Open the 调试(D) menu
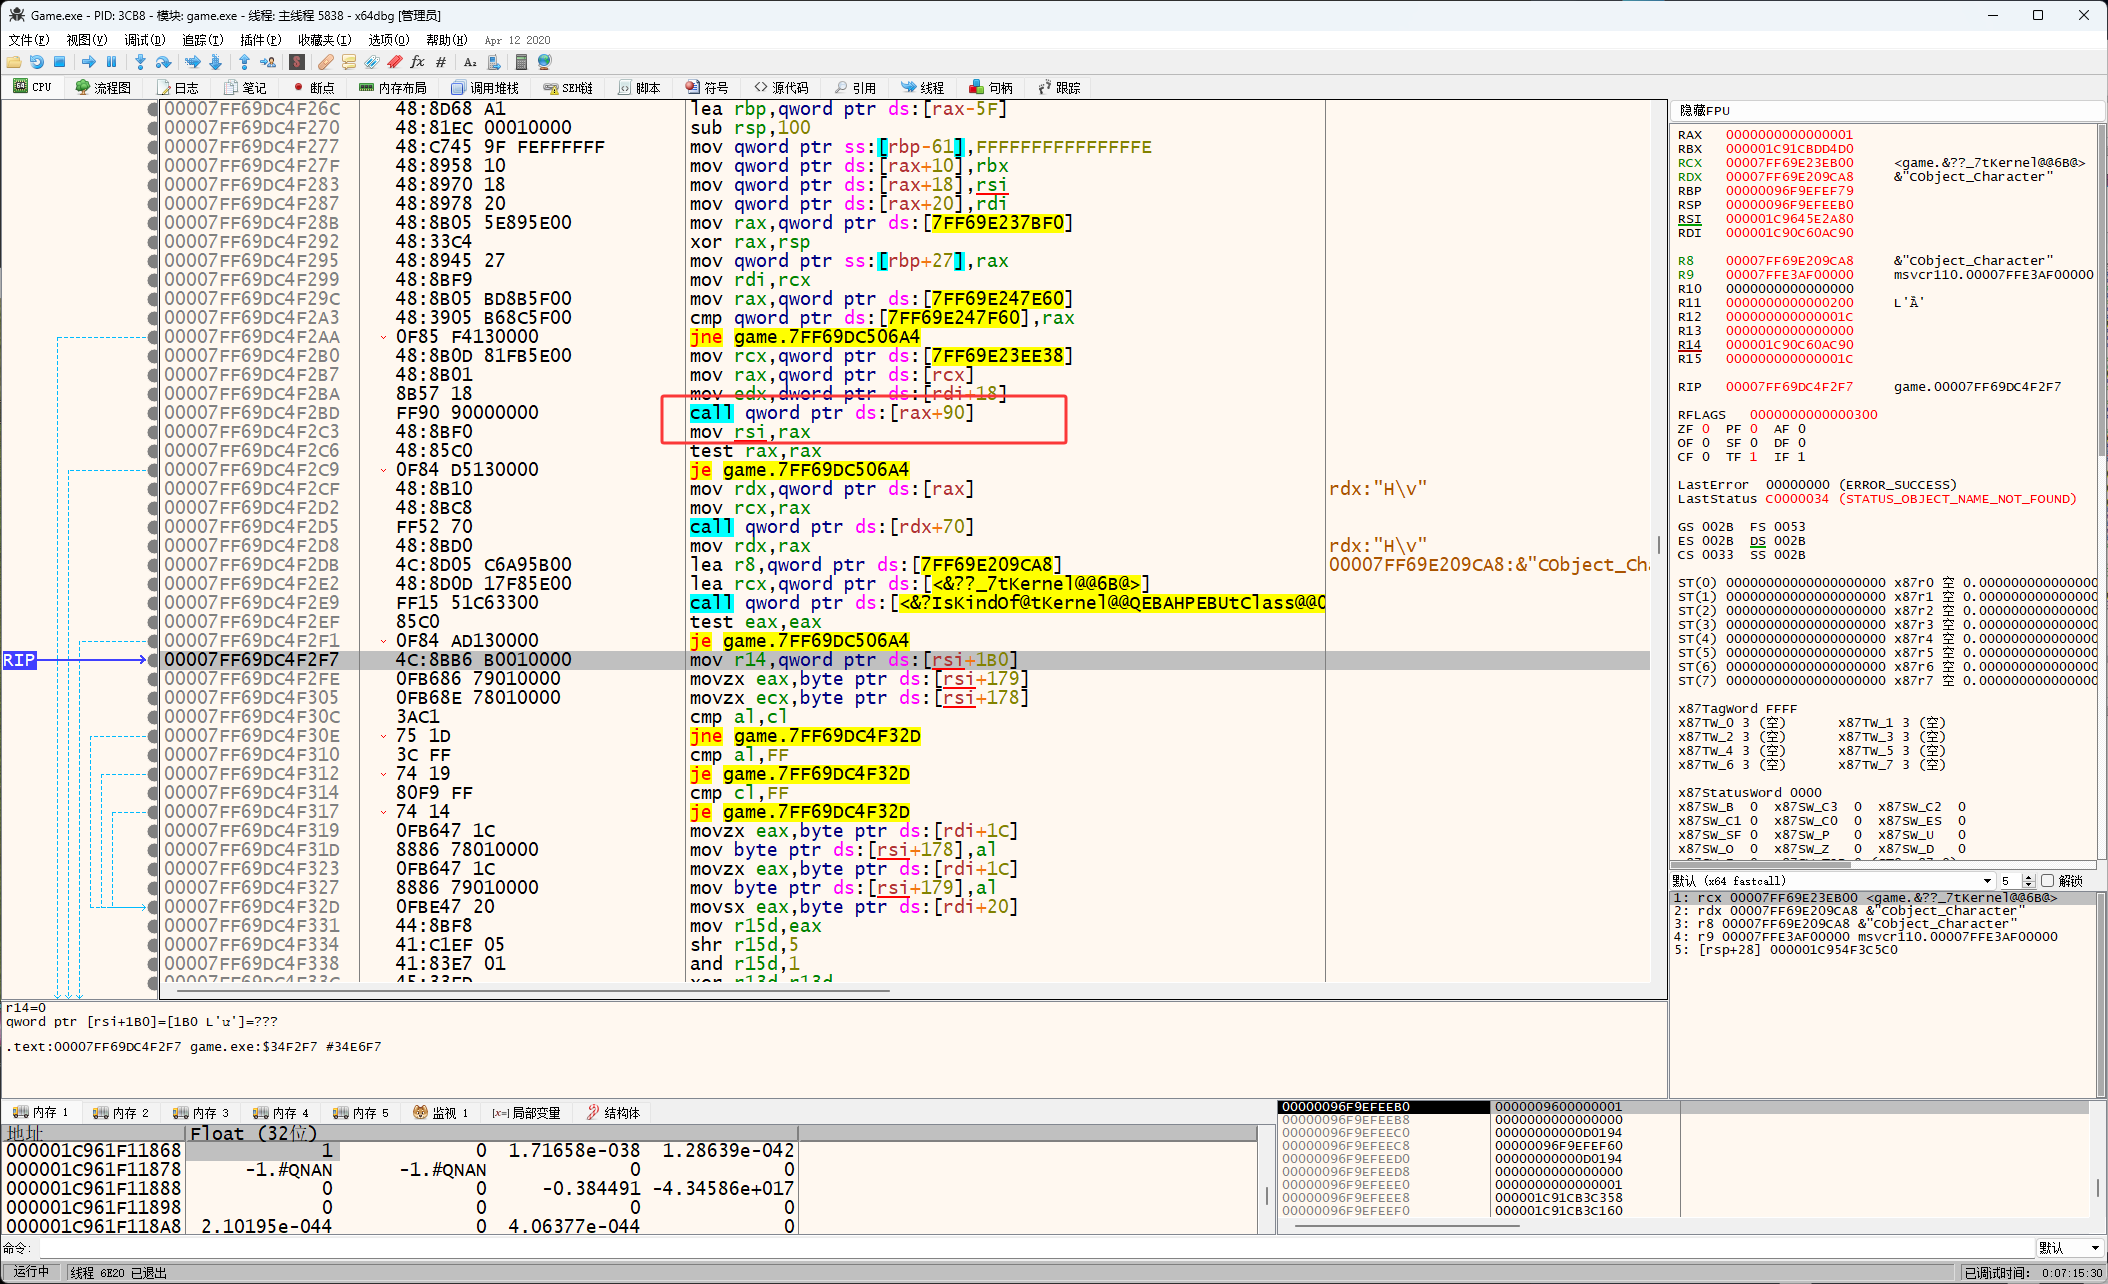The width and height of the screenshot is (2108, 1284). [x=144, y=40]
